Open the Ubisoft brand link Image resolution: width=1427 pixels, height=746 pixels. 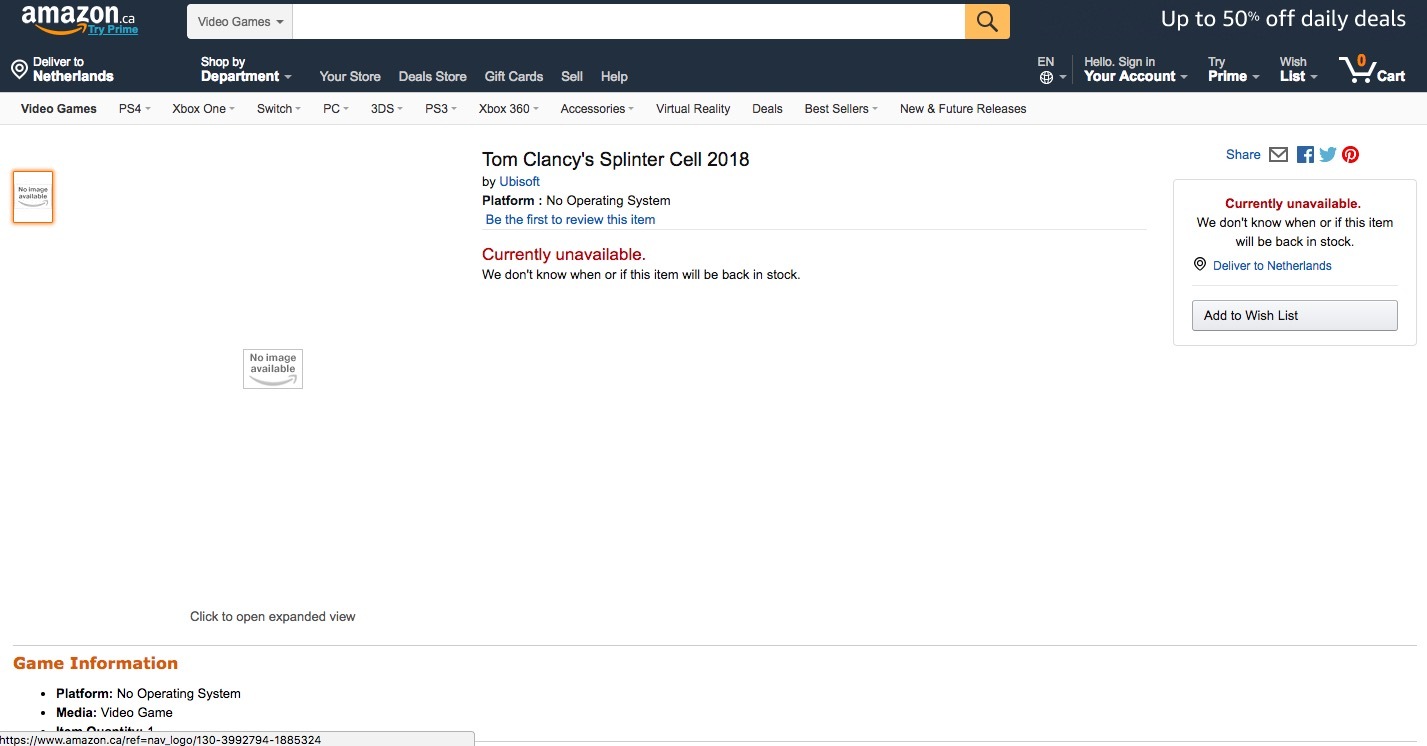click(x=519, y=182)
